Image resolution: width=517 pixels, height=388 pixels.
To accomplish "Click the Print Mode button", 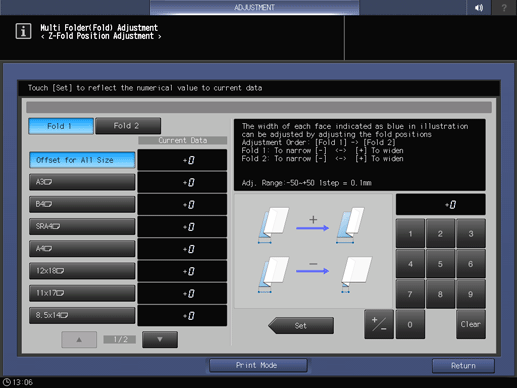I will 258,365.
